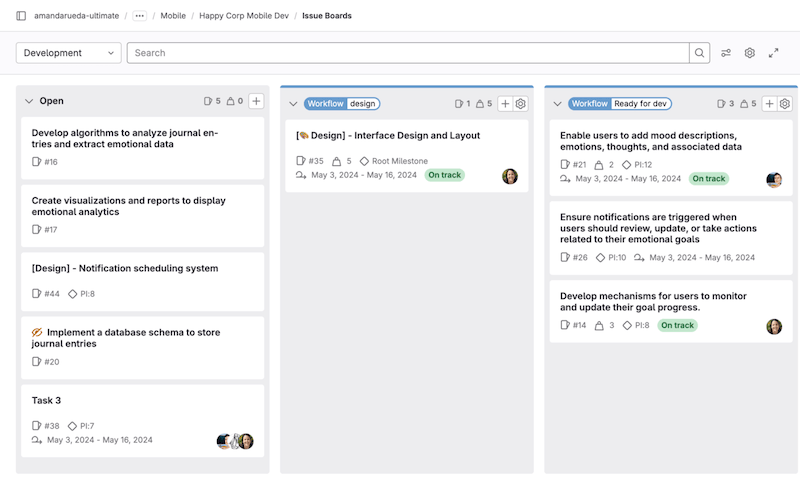Collapse the Workflow design list
Image resolution: width=800 pixels, height=484 pixels.
[x=293, y=104]
